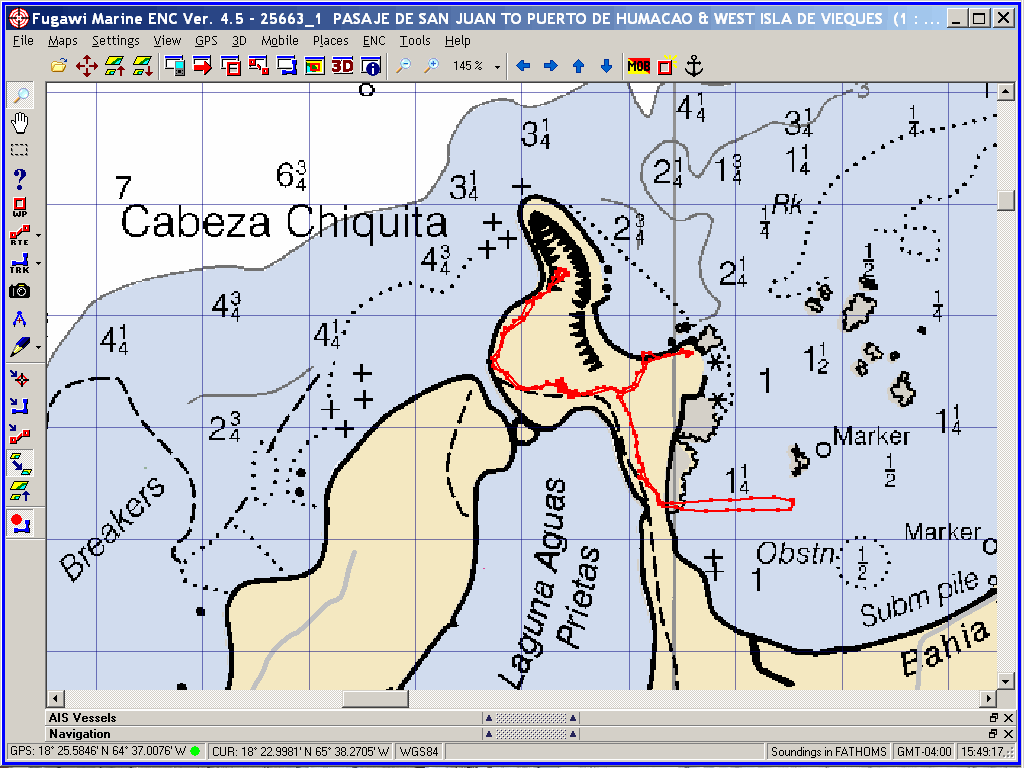Click the horizontal scrollbar right arrow
Viewport: 1024px width, 768px height.
989,698
